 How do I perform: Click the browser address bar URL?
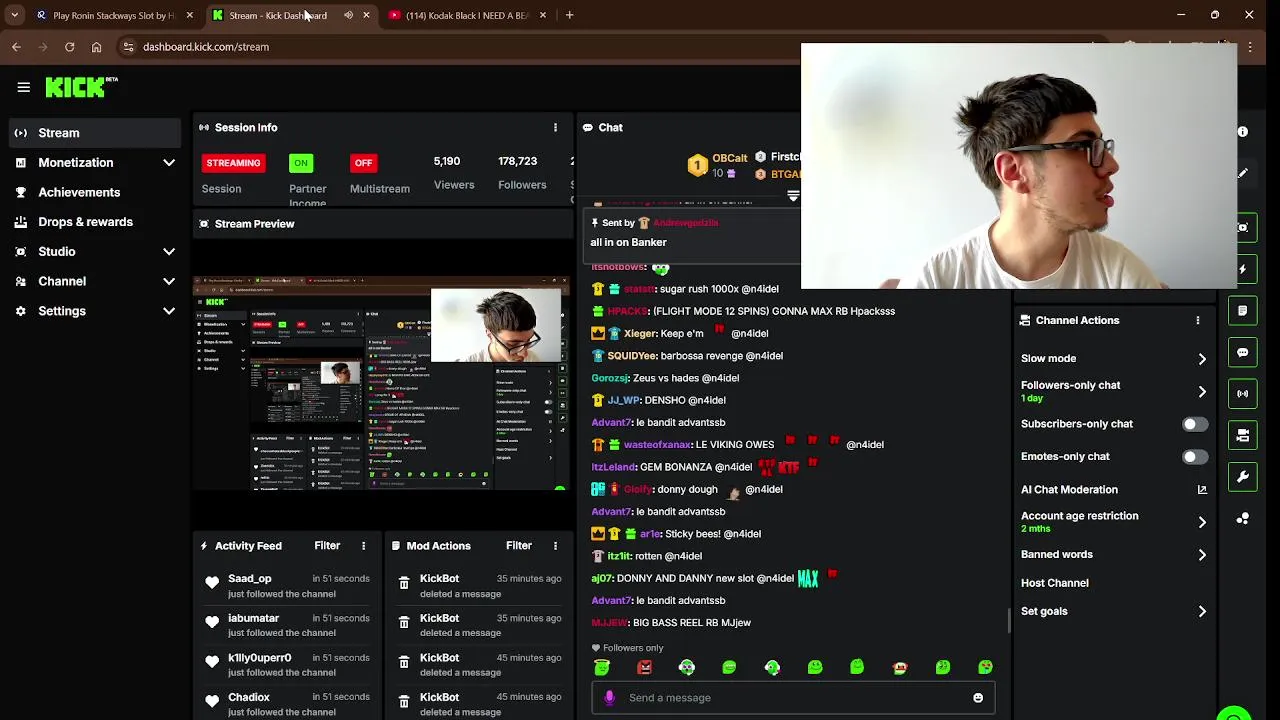(x=206, y=47)
